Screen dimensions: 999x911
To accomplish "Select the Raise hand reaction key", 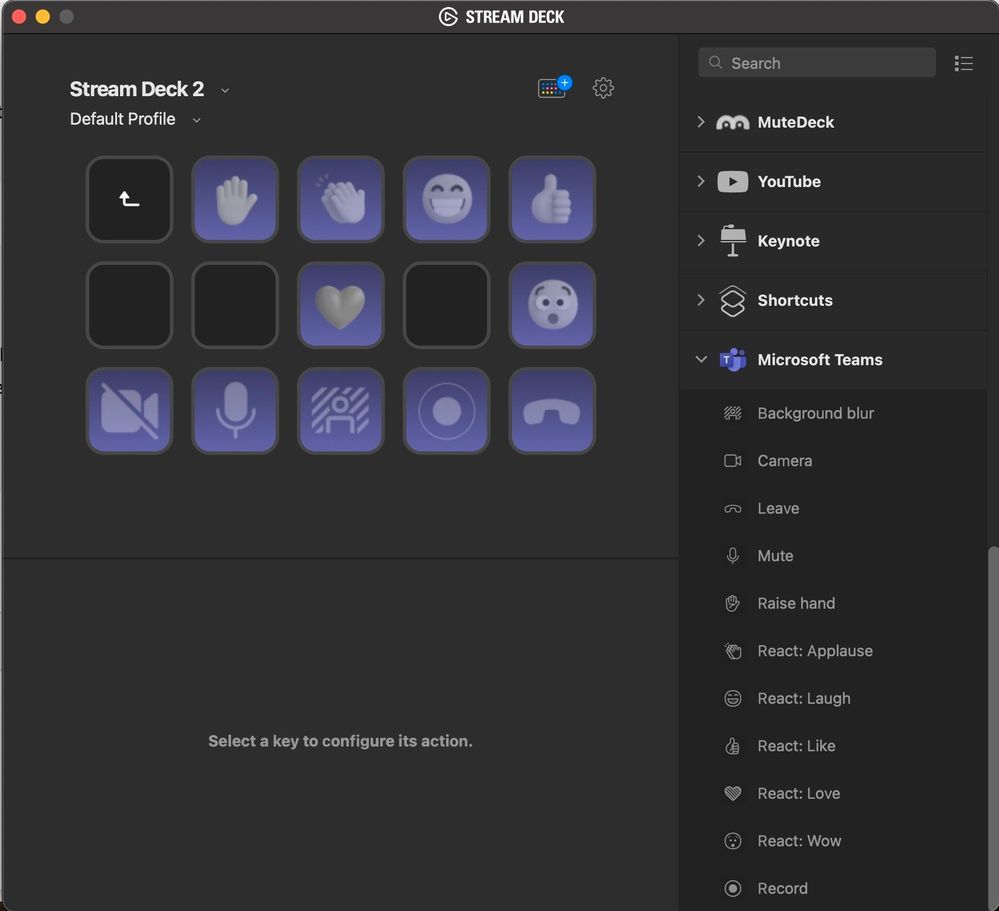I will (234, 199).
